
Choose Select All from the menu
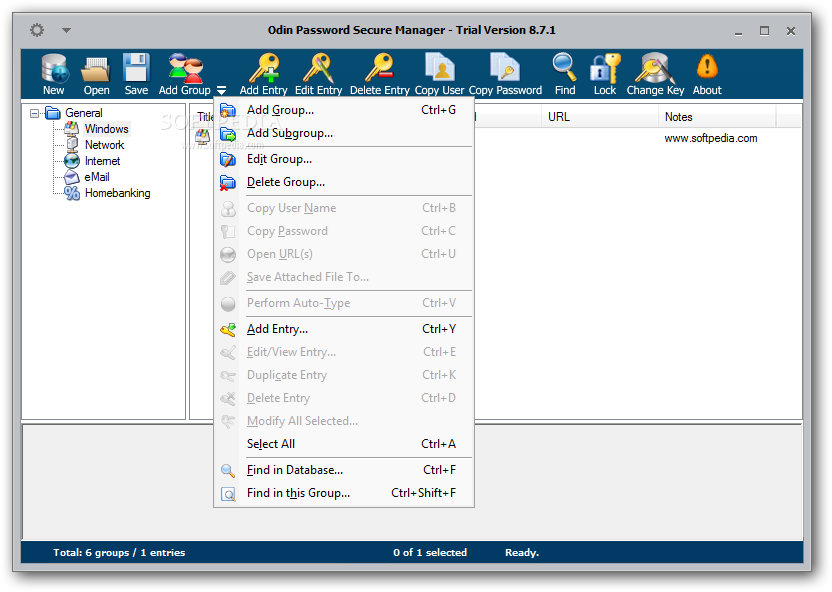(344, 444)
